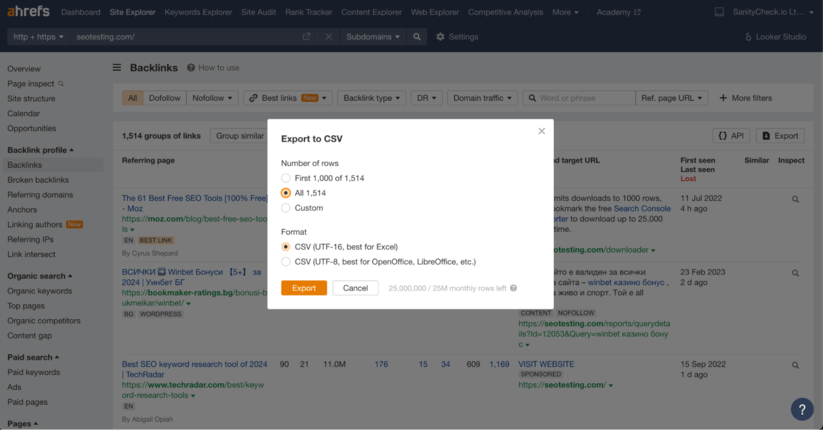Close the Export to CSV dialog
Image resolution: width=823 pixels, height=430 pixels.
tap(542, 131)
